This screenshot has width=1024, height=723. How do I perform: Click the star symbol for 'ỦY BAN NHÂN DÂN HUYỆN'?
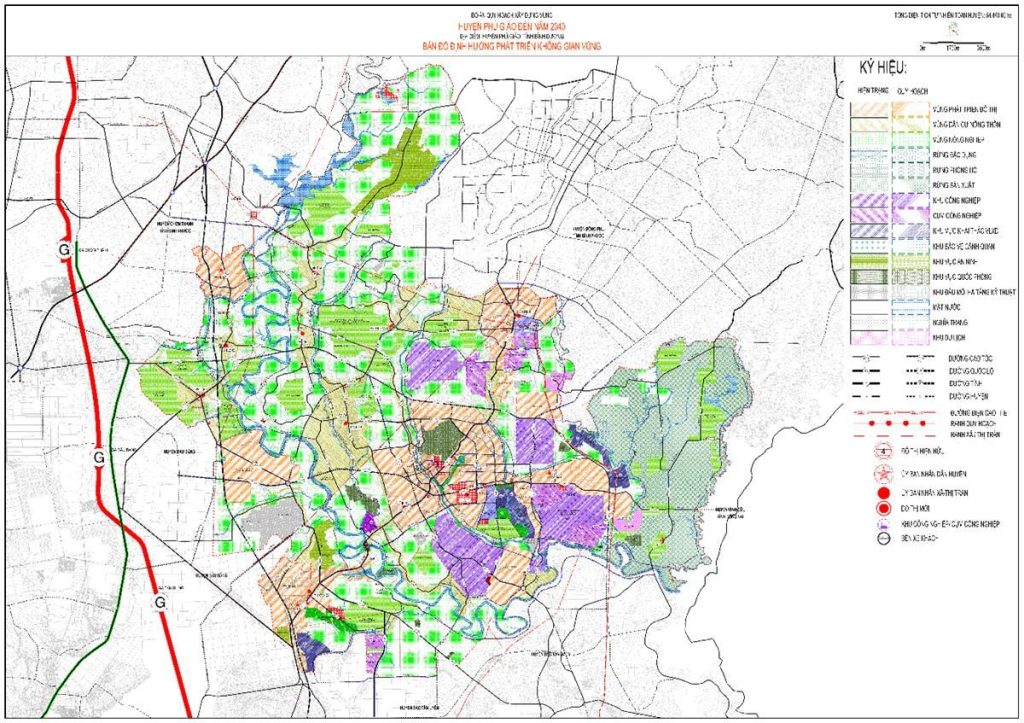point(883,474)
